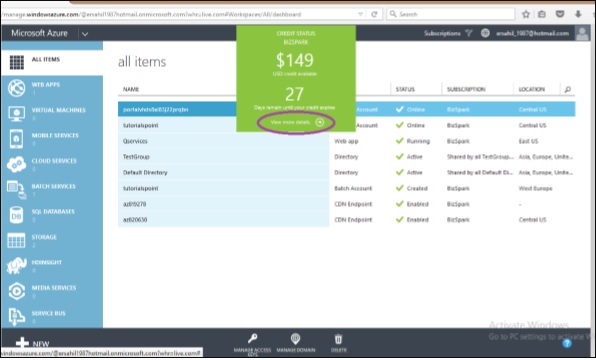Open the All Items grid icon
Viewport: 596px width, 360px height.
click(x=17, y=62)
